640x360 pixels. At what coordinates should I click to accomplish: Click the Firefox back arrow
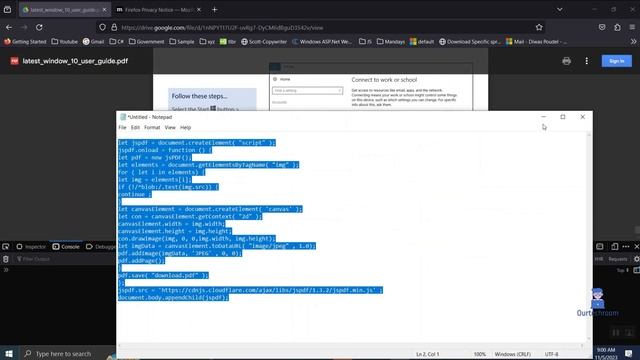[9, 27]
